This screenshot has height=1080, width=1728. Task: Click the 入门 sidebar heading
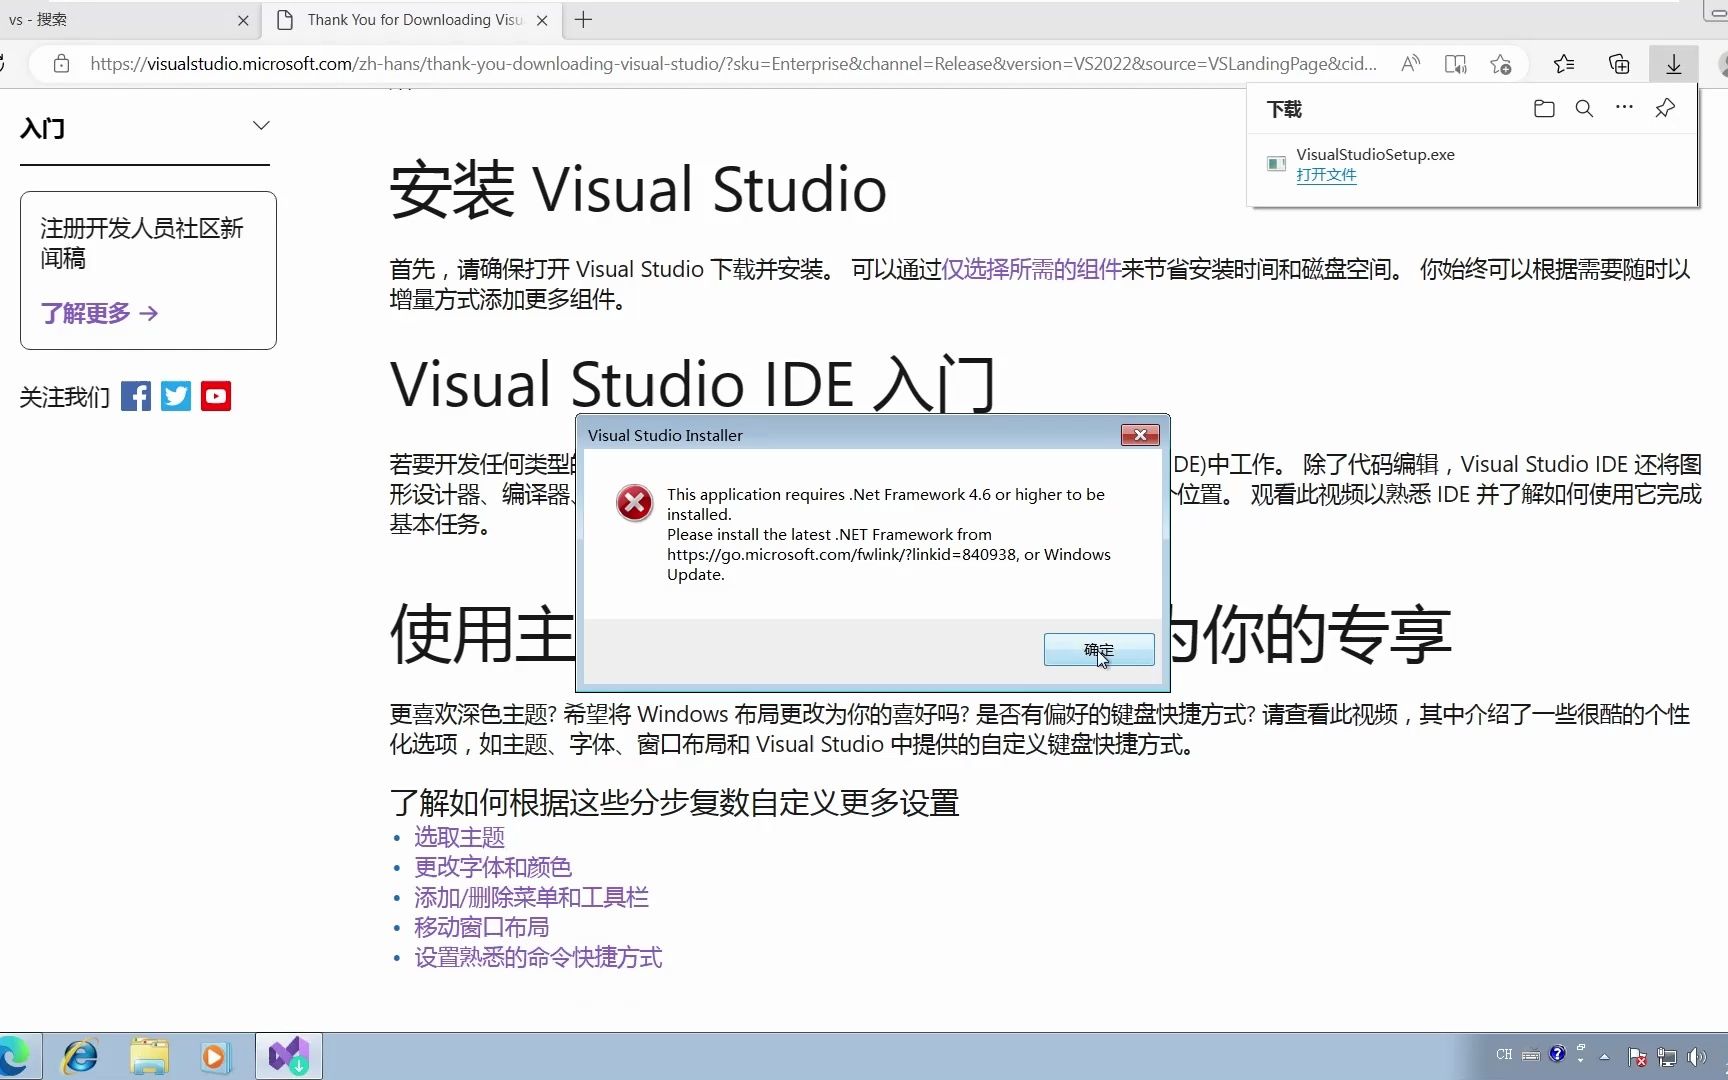point(42,129)
